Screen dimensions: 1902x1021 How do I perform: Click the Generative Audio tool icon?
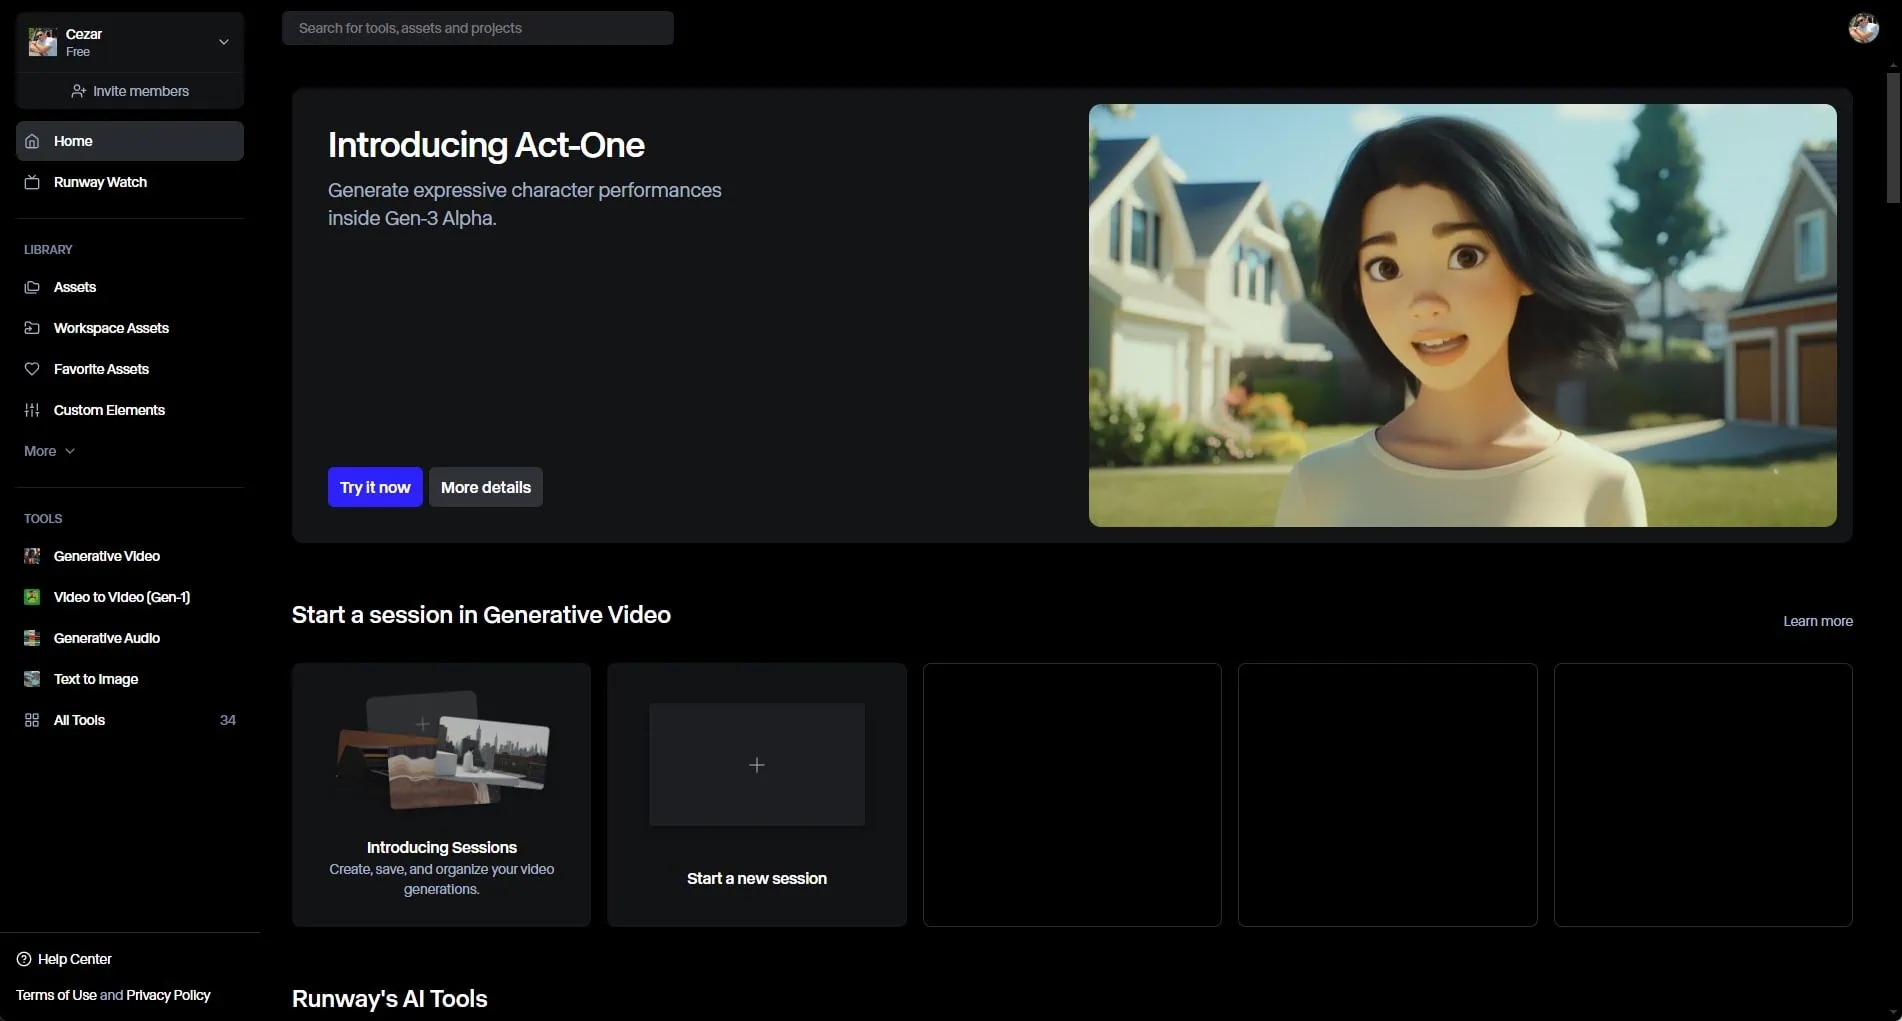(32, 638)
